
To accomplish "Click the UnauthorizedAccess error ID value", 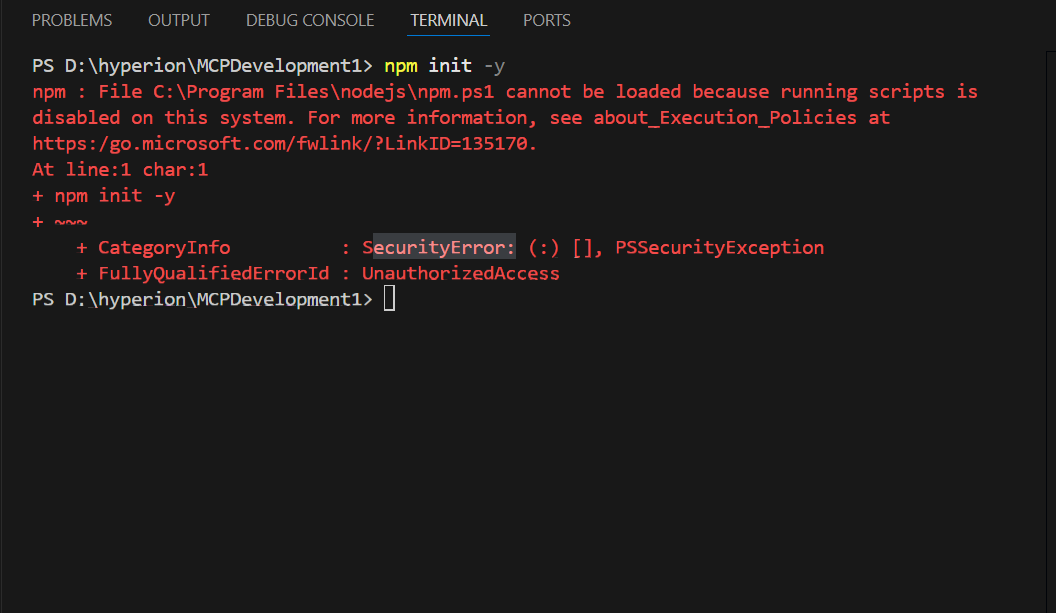I will (x=460, y=274).
